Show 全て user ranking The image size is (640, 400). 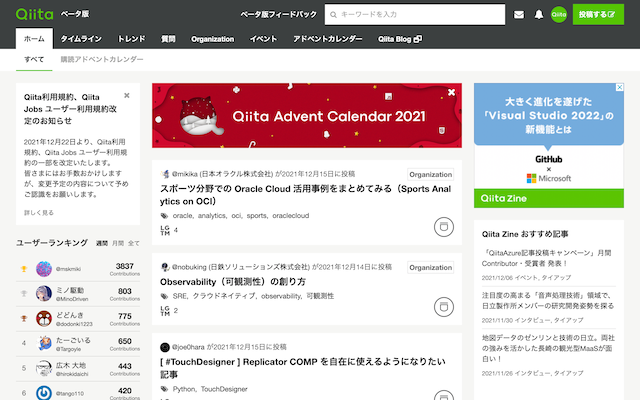click(134, 243)
